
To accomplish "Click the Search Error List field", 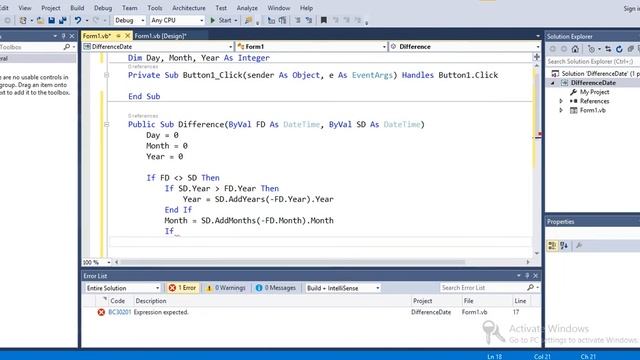I will click(x=484, y=288).
